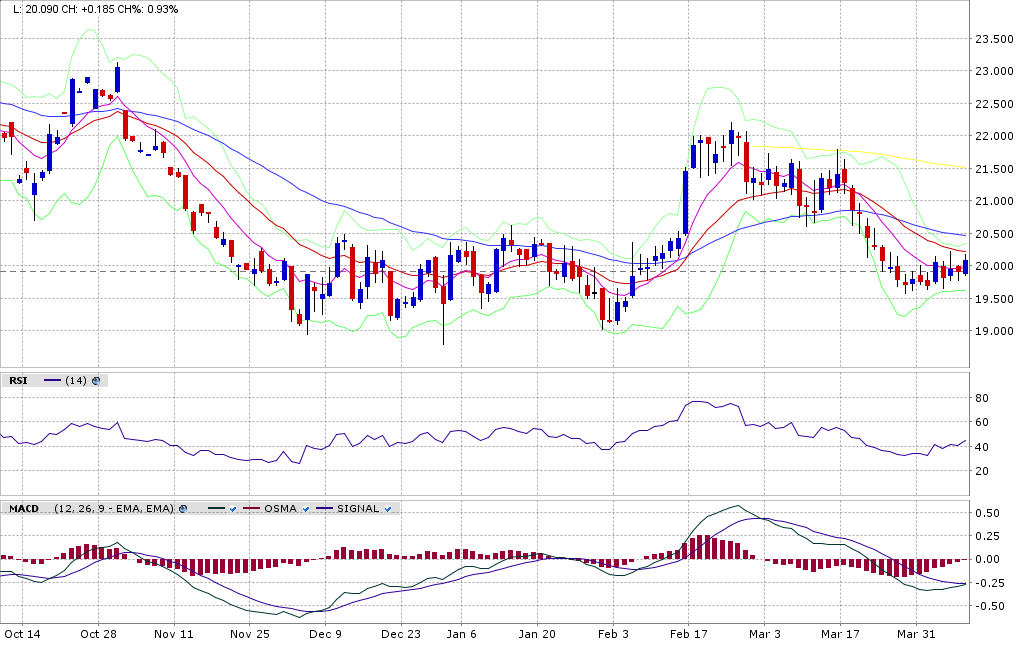
Task: Toggle the SIGNAL line checkmark
Action: [388, 509]
